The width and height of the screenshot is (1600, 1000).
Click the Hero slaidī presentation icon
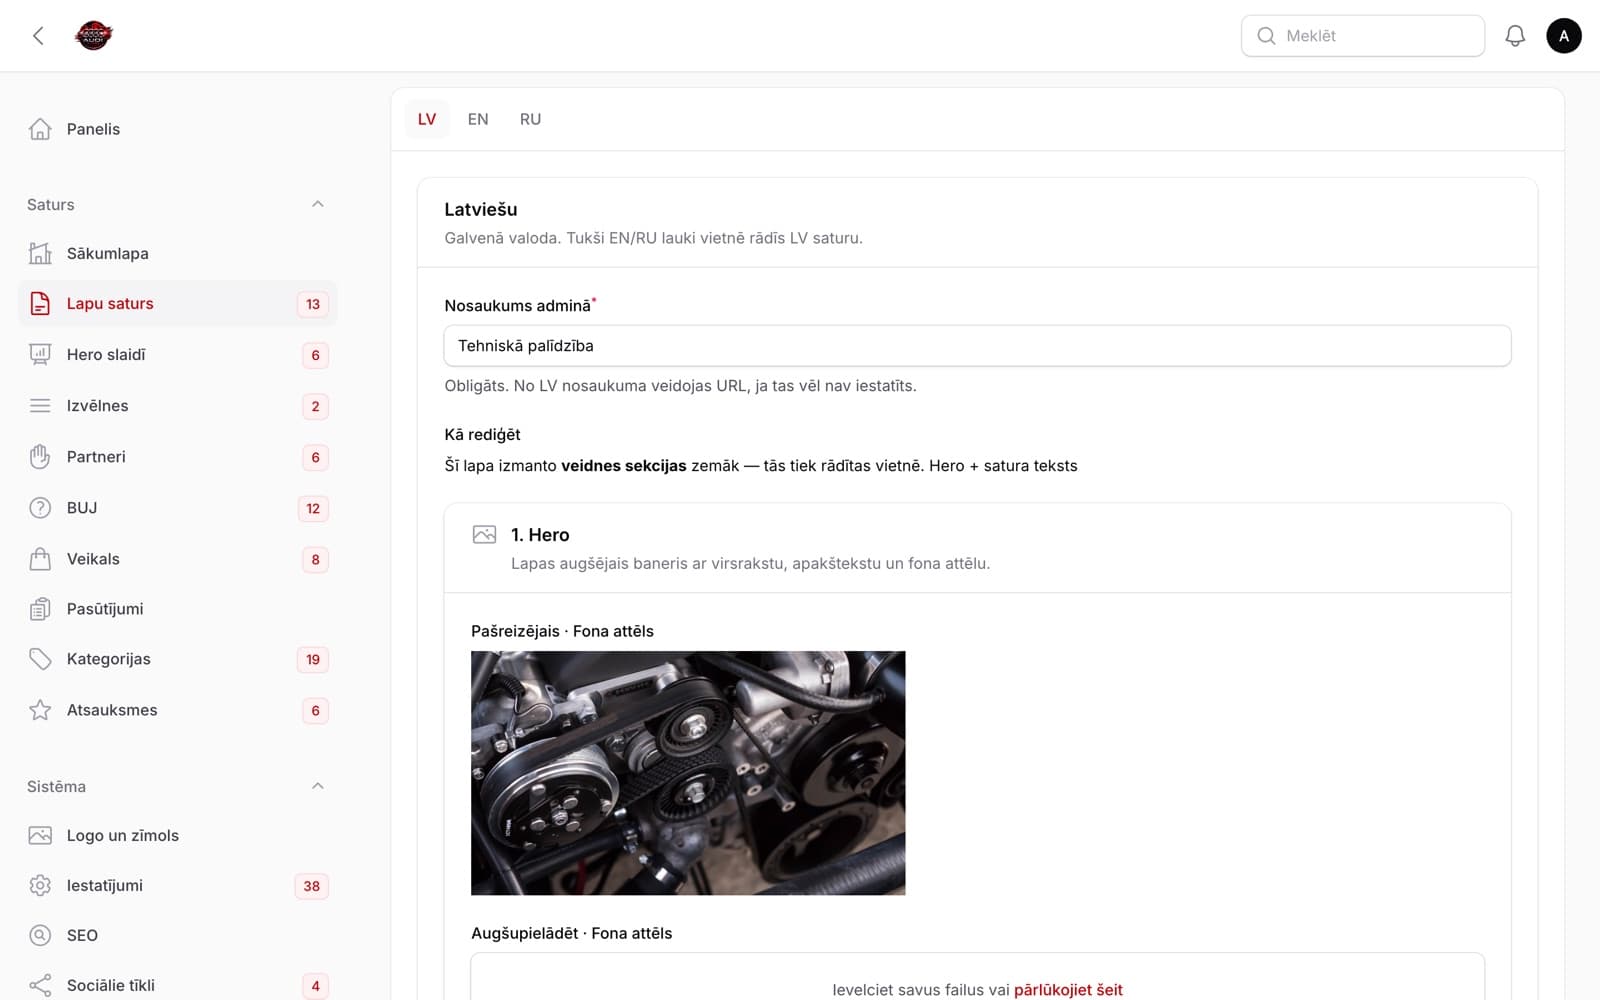[40, 355]
